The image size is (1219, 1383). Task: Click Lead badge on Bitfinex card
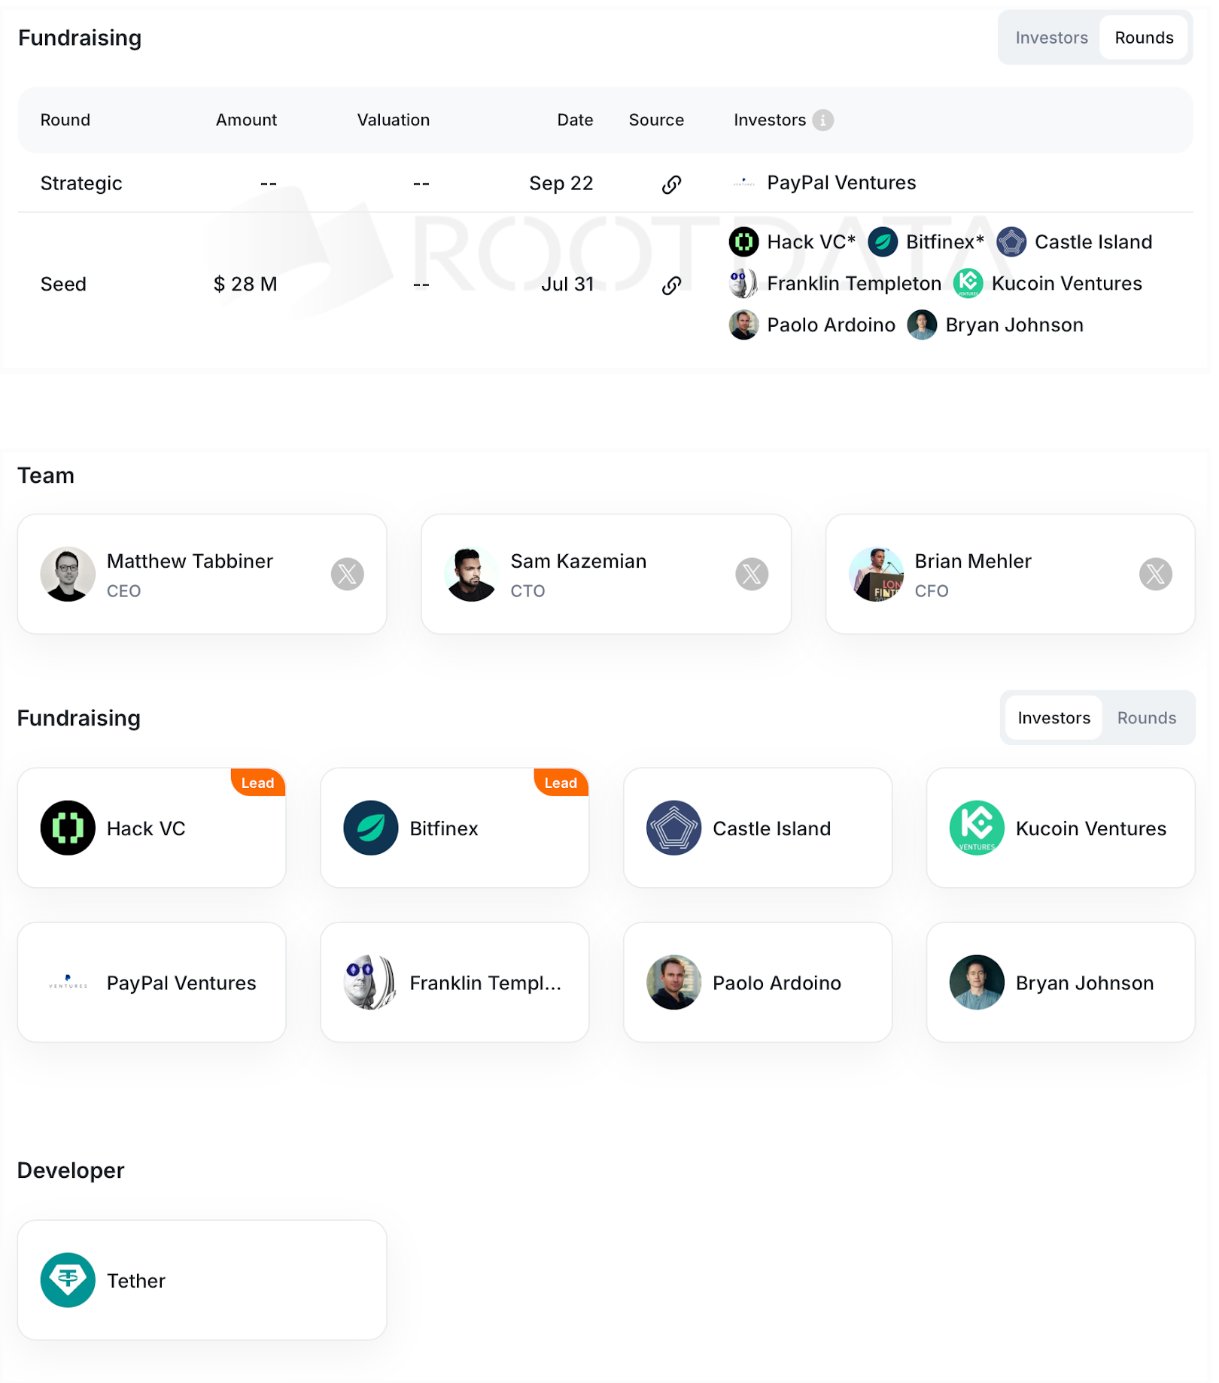click(561, 783)
